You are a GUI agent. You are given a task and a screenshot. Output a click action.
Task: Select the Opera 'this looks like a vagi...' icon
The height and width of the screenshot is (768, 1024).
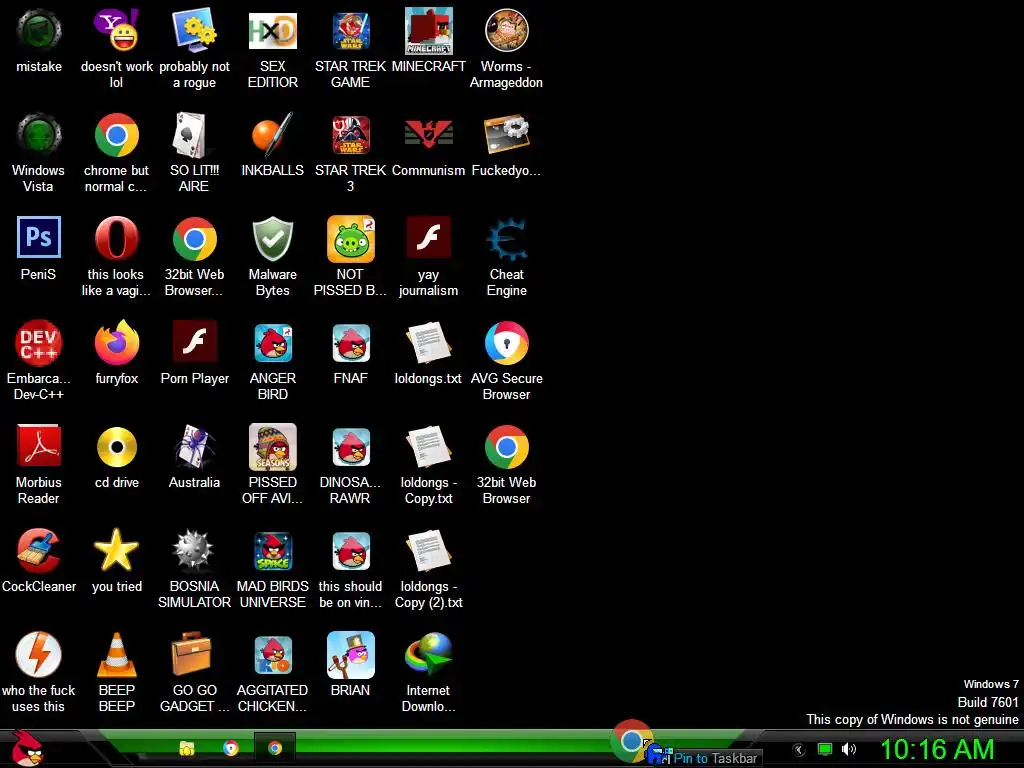click(116, 238)
